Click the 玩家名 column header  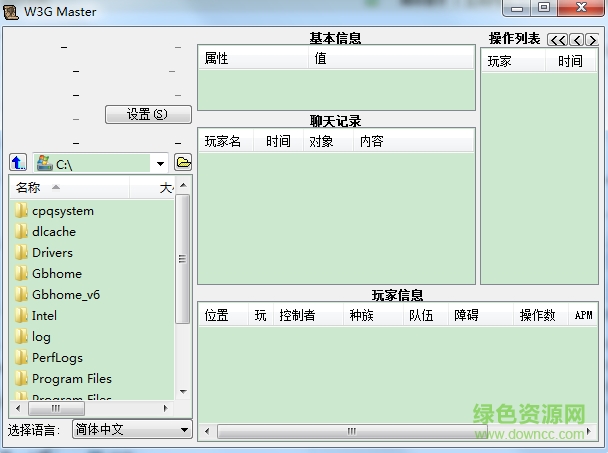pos(226,141)
